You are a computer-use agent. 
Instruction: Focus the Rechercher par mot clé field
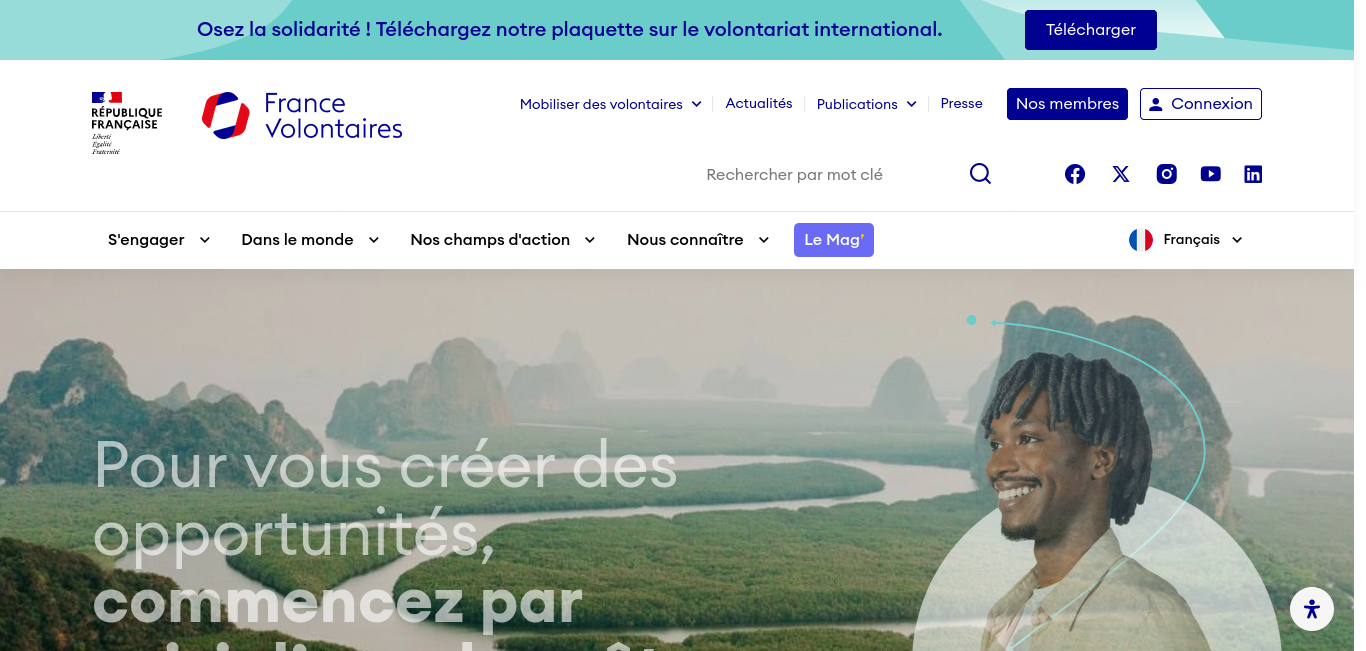point(830,174)
